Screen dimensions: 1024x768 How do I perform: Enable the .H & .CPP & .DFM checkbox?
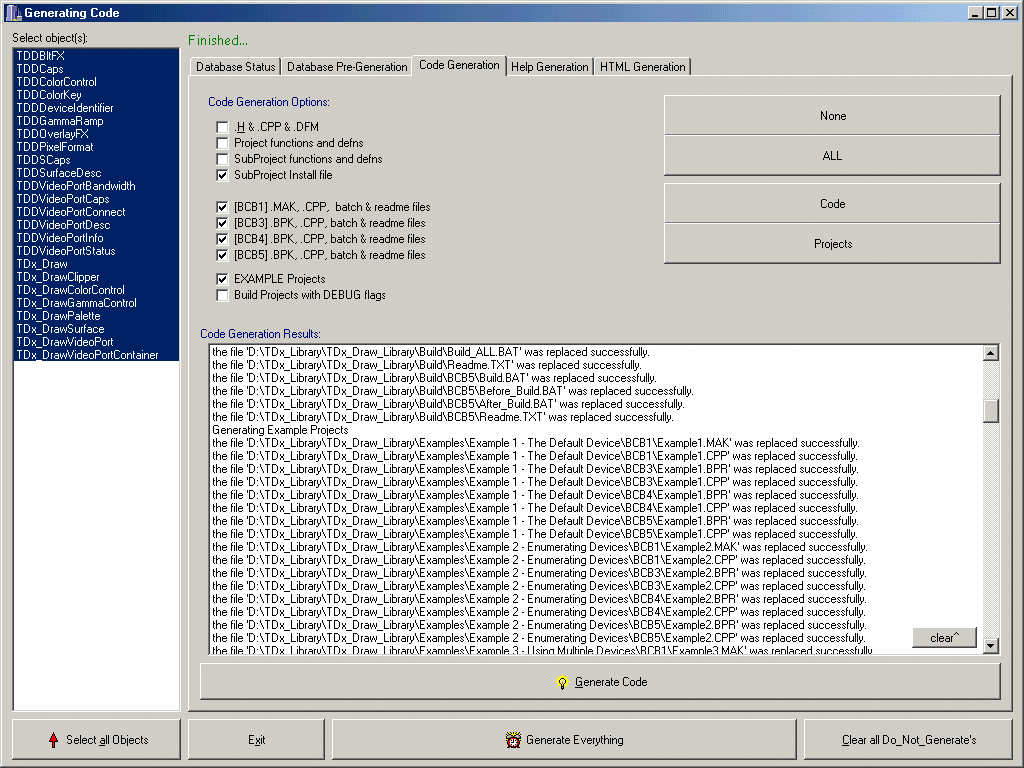[222, 127]
